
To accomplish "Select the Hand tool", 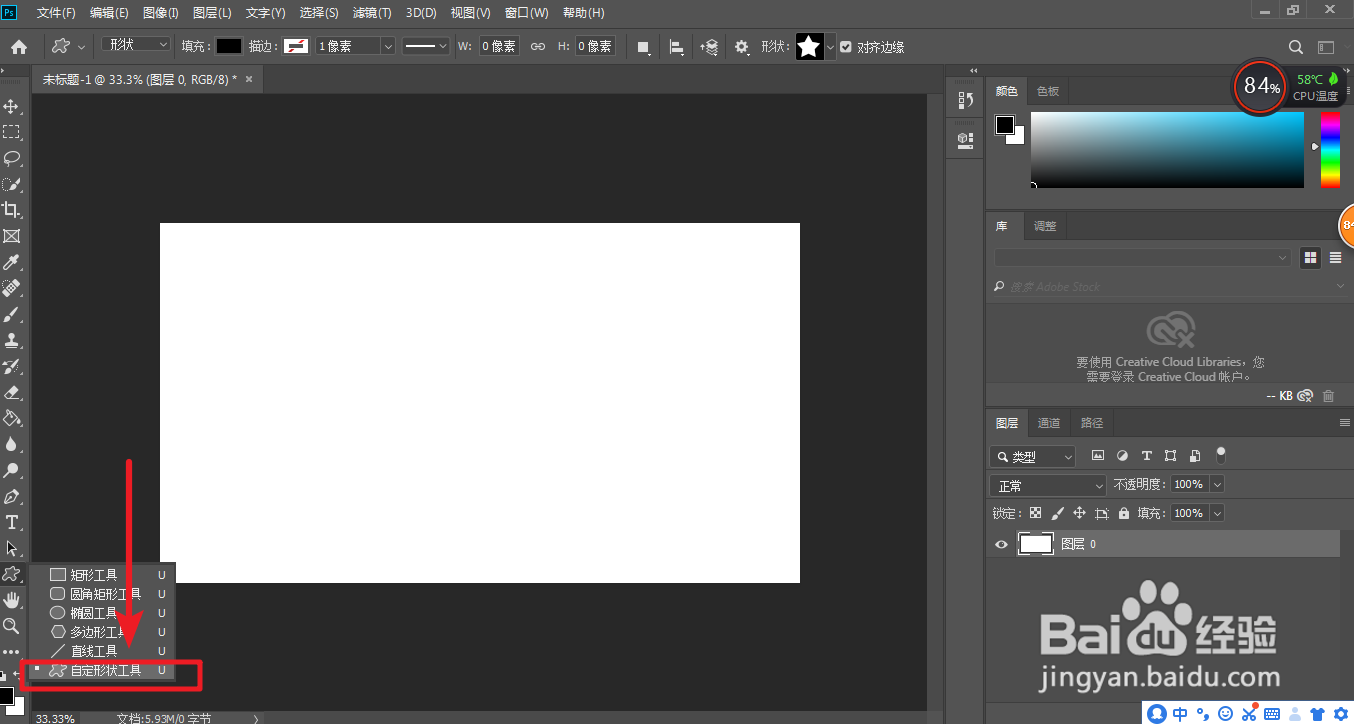I will pyautogui.click(x=12, y=600).
